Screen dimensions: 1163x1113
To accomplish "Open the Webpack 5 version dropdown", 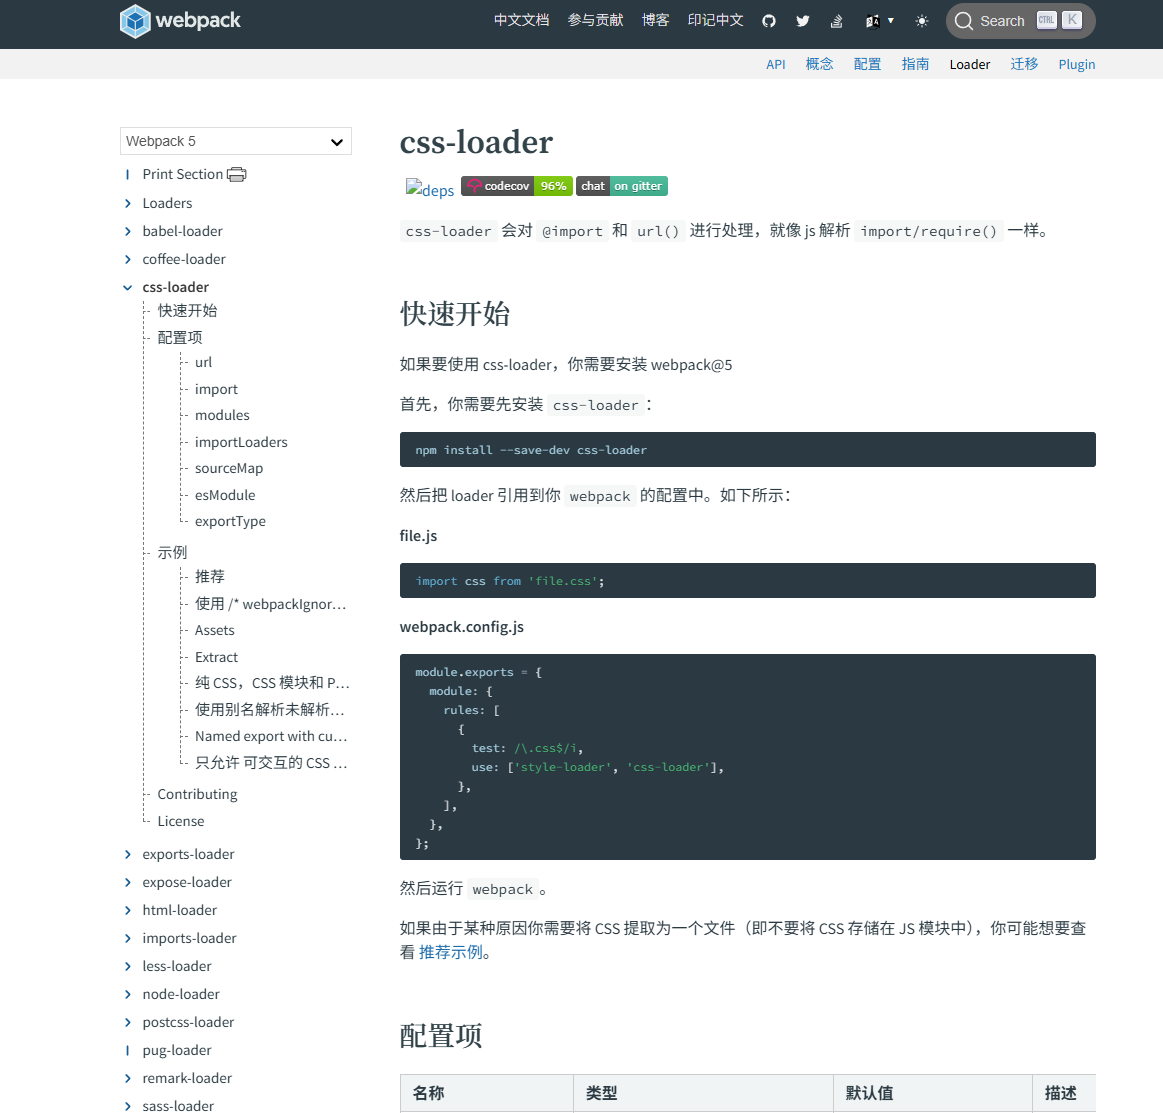I will 236,141.
